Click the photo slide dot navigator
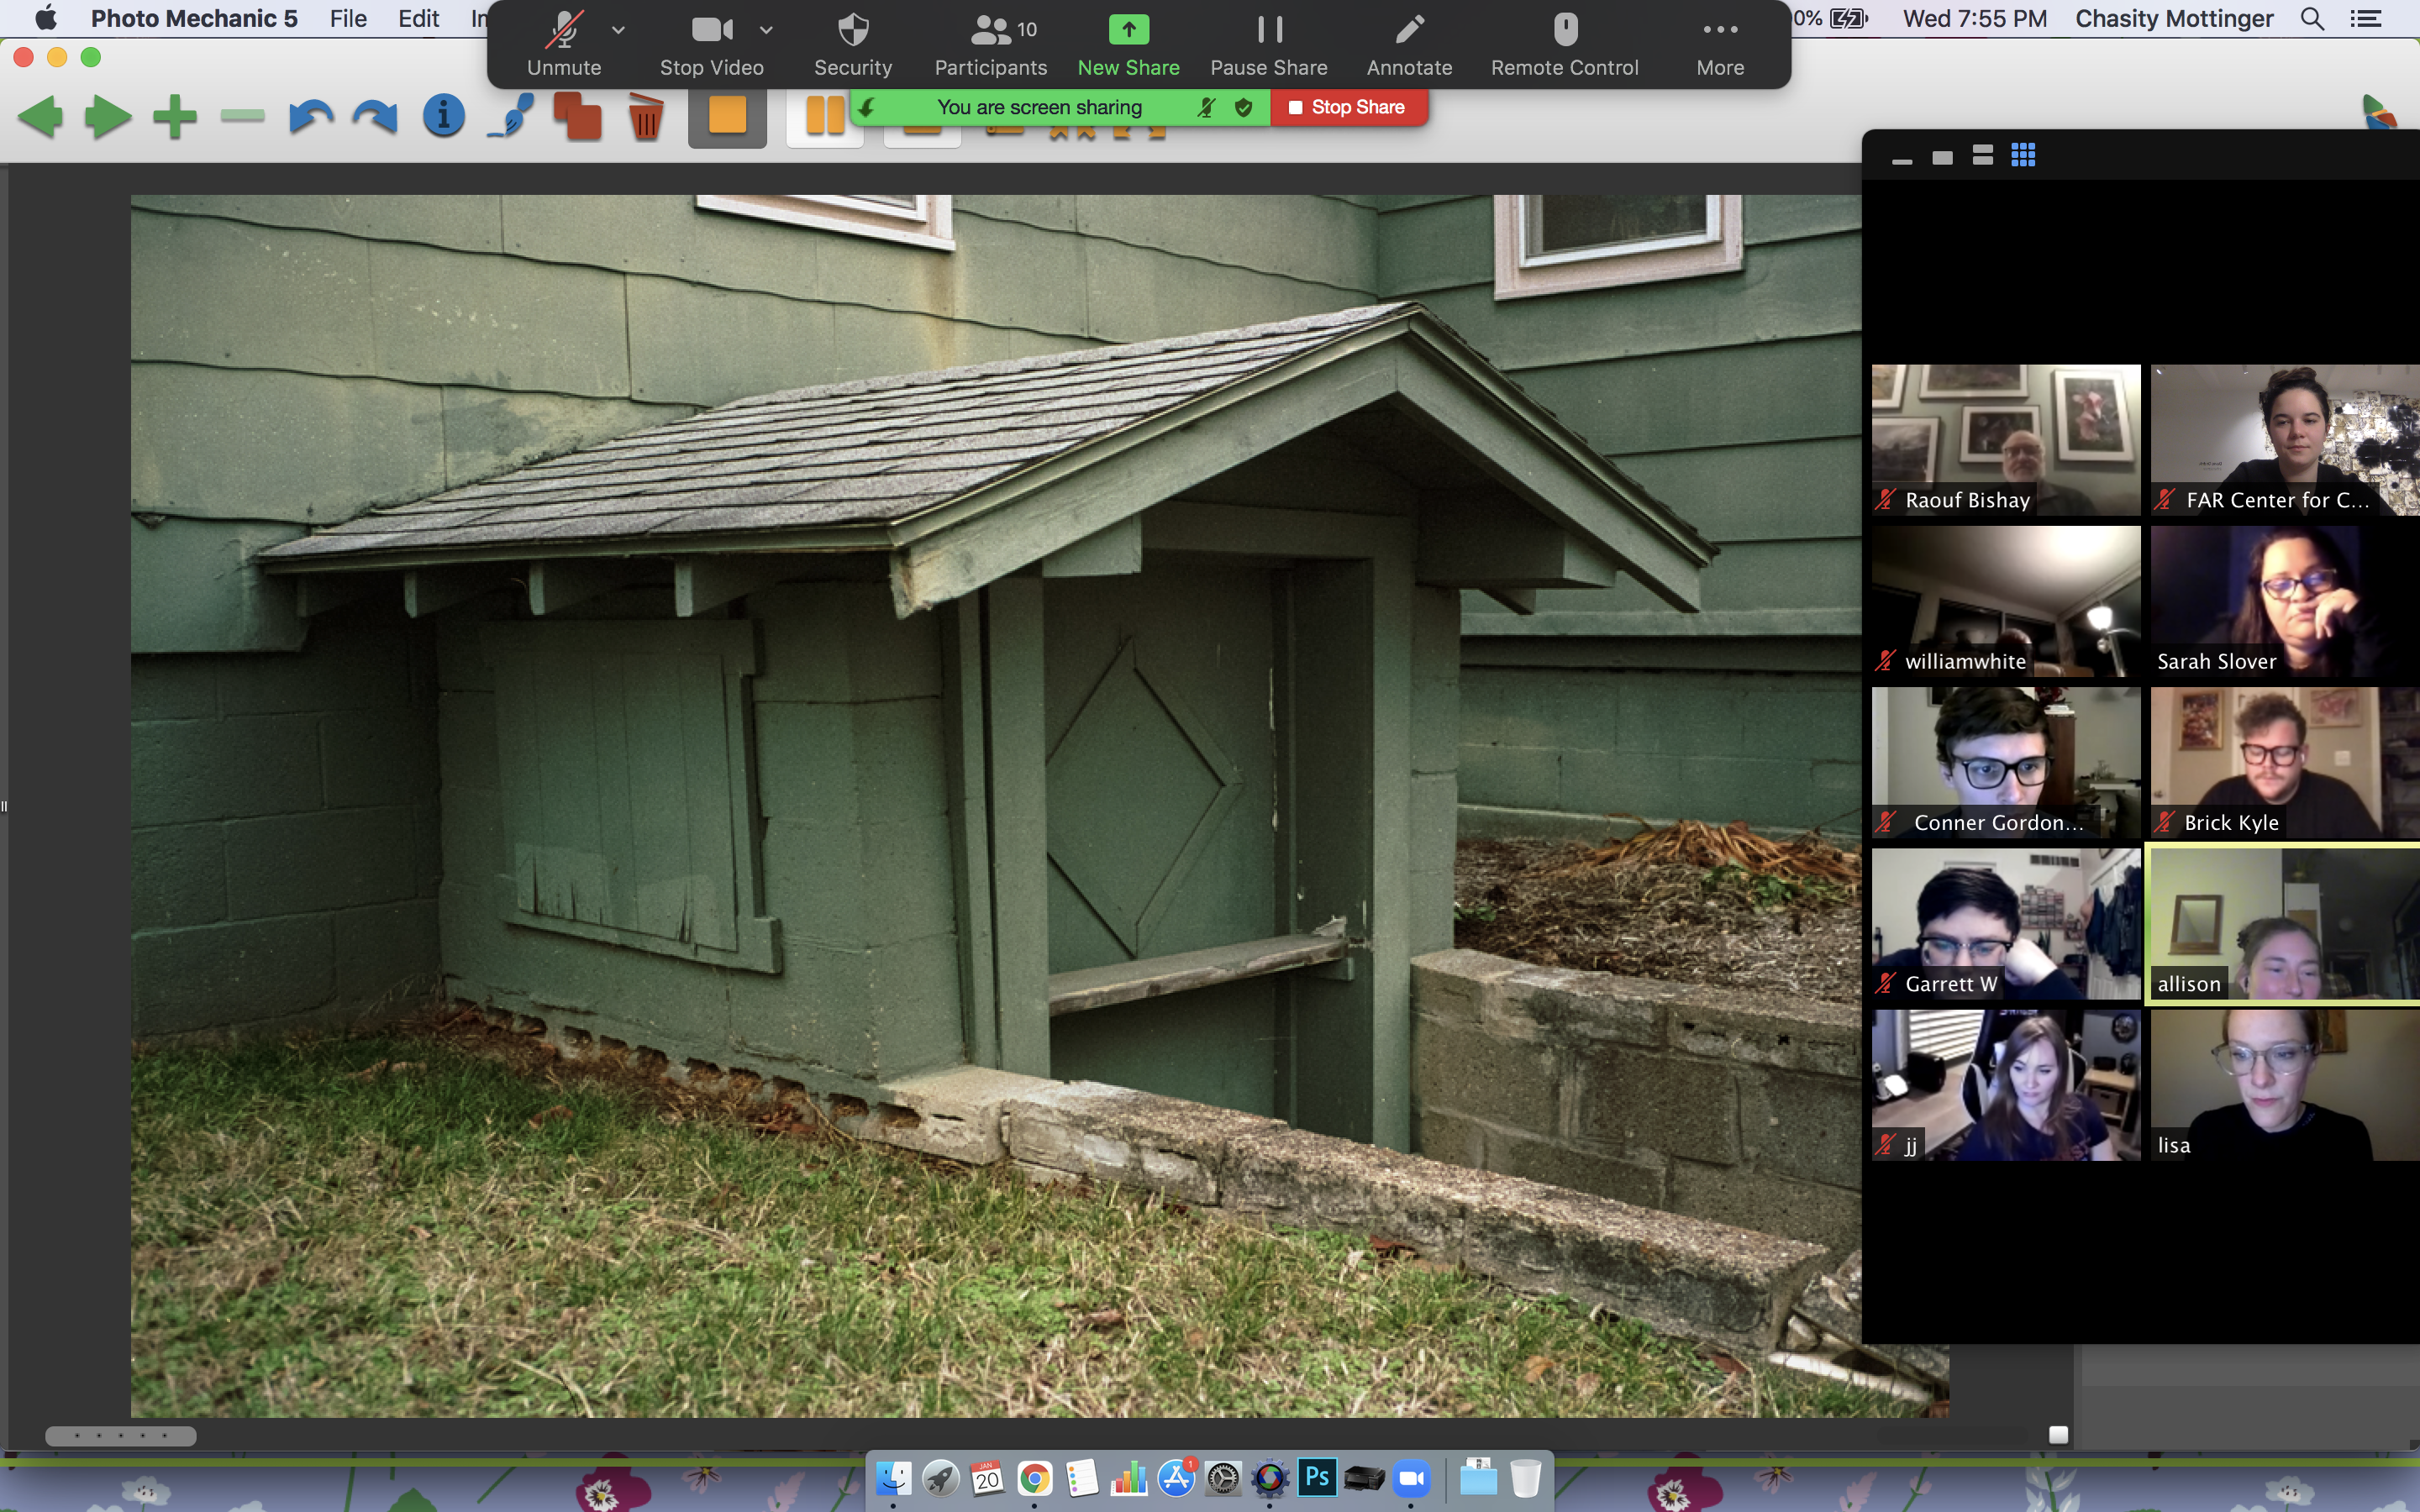Image resolution: width=2420 pixels, height=1512 pixels. coord(120,1436)
